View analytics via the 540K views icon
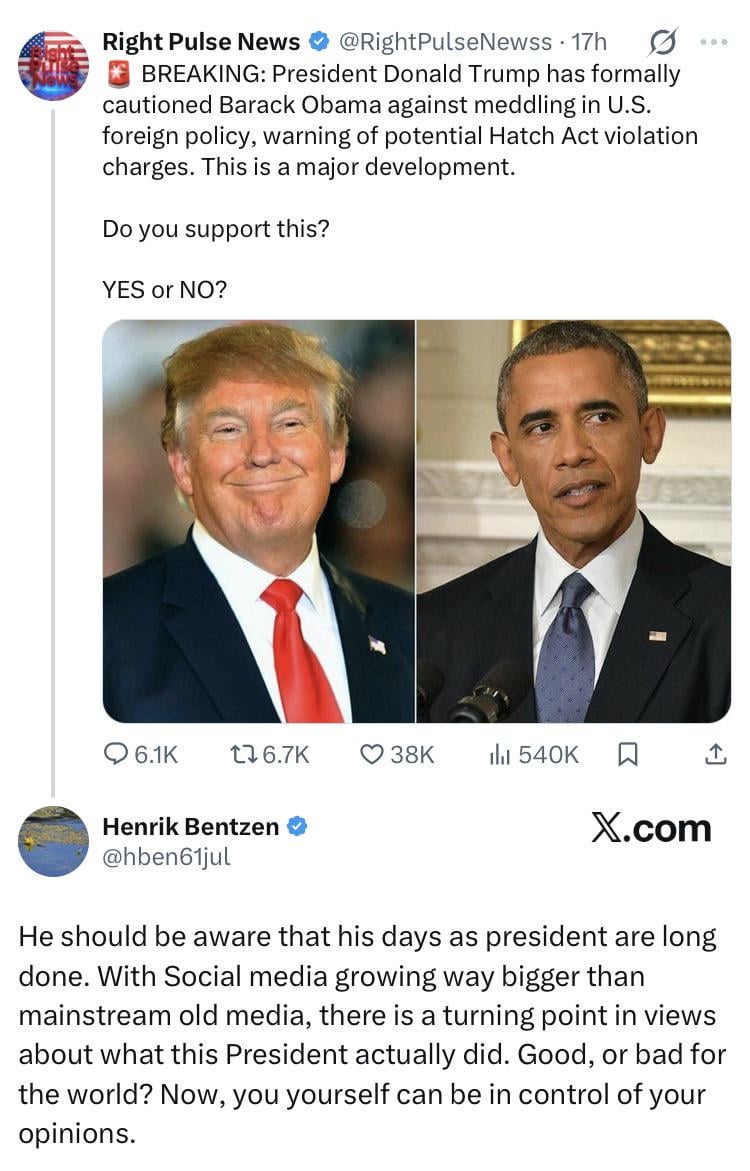 click(533, 754)
